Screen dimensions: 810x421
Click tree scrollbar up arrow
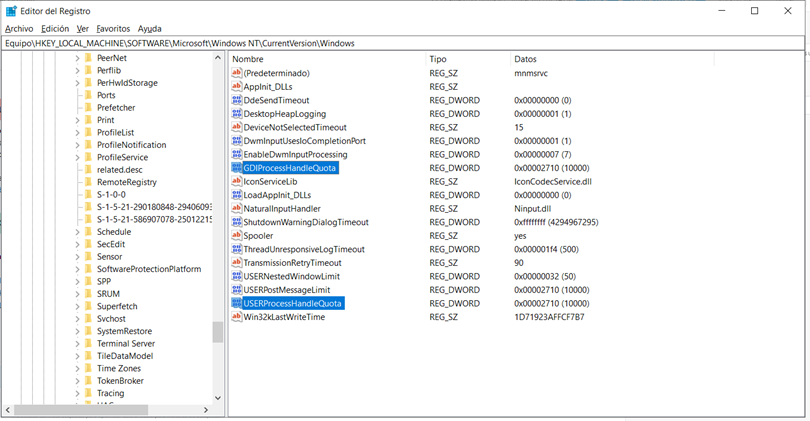click(x=217, y=57)
